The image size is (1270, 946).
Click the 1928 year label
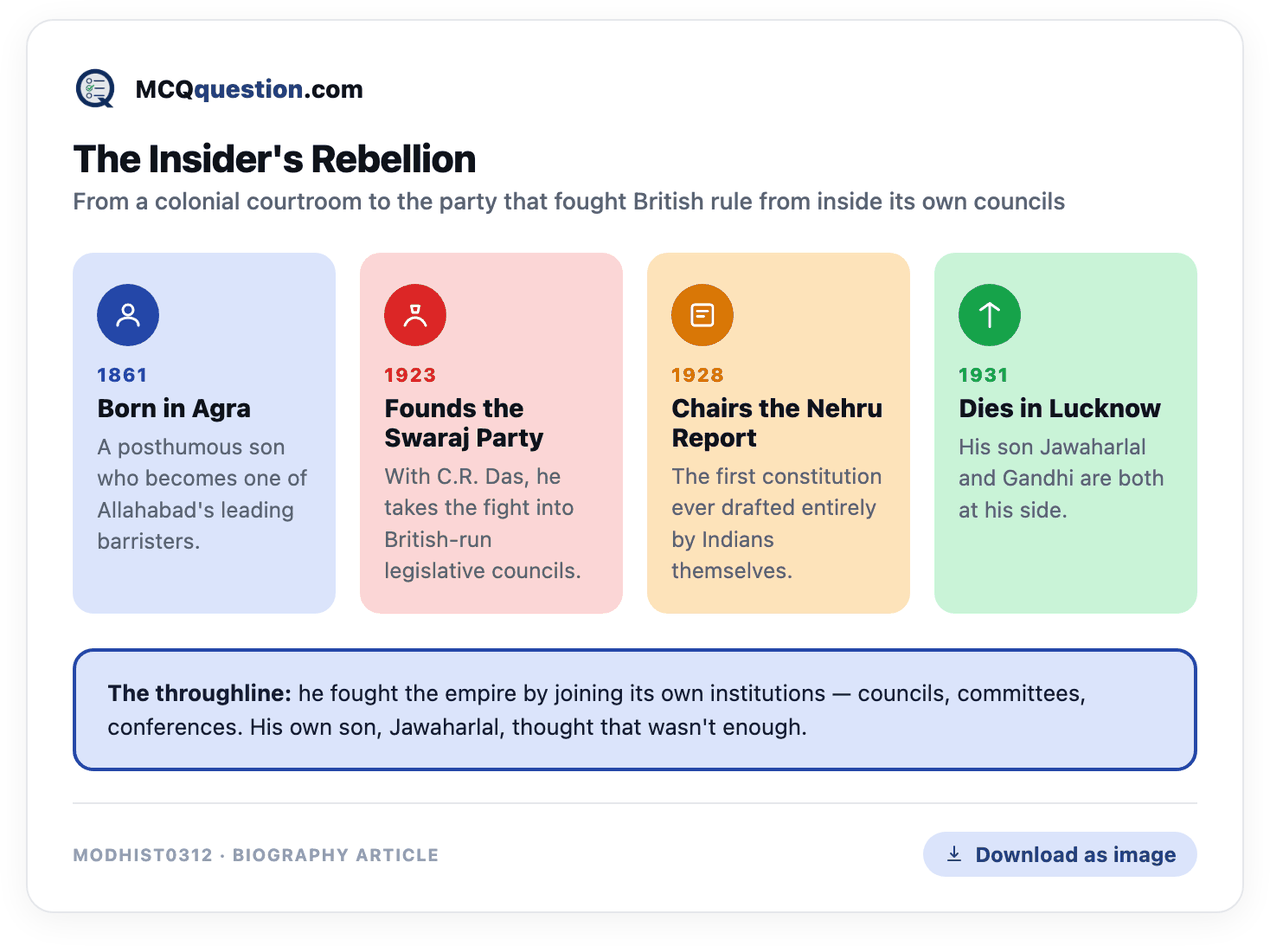(697, 375)
